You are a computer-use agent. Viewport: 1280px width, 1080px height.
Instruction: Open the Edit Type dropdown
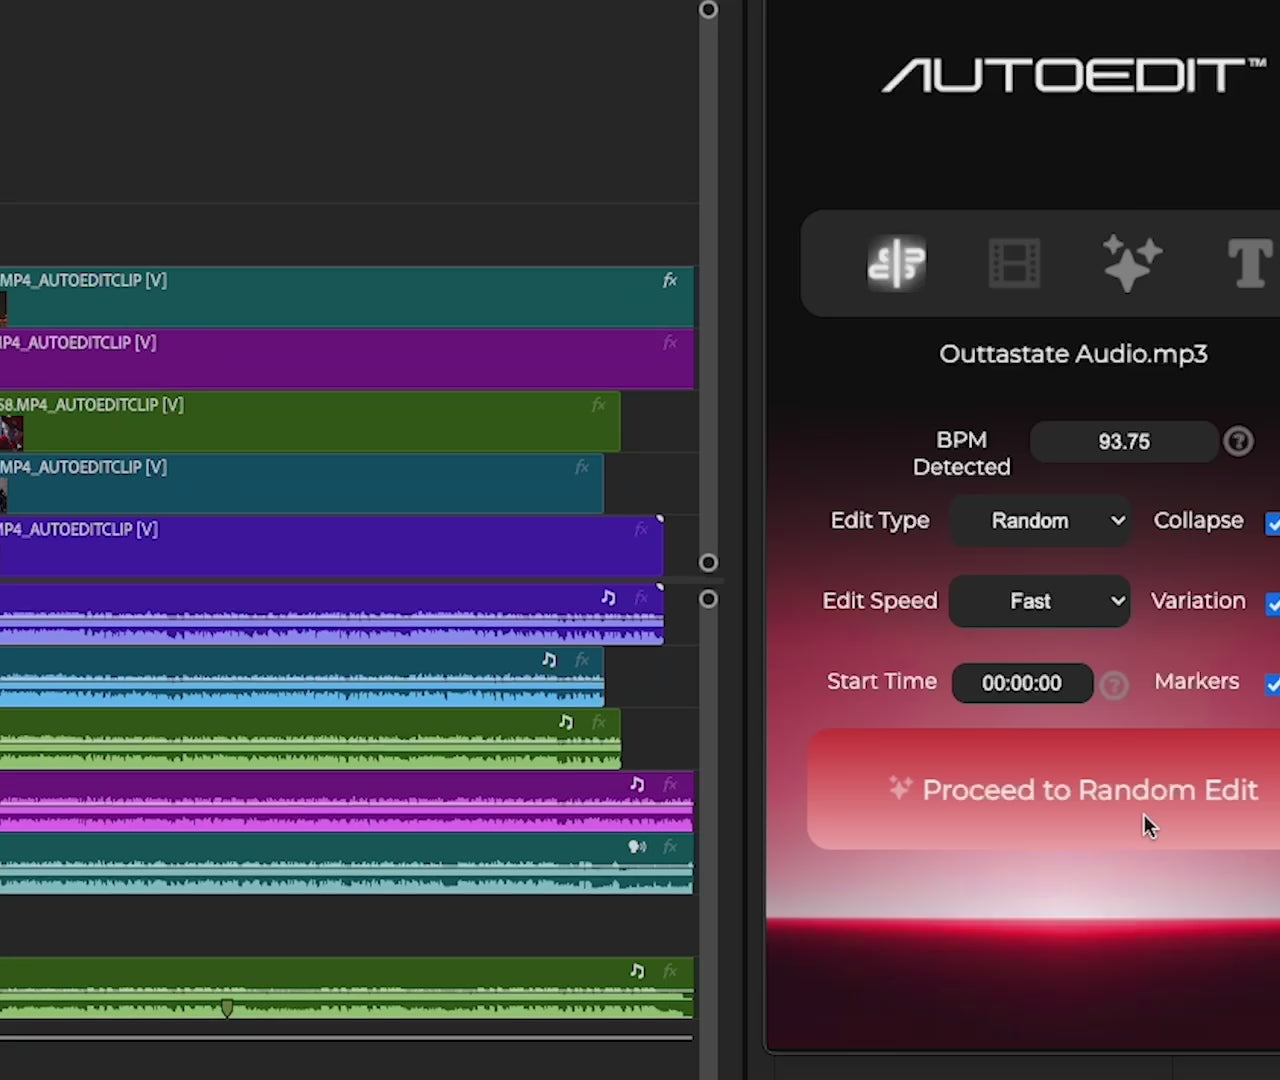pyautogui.click(x=1040, y=521)
